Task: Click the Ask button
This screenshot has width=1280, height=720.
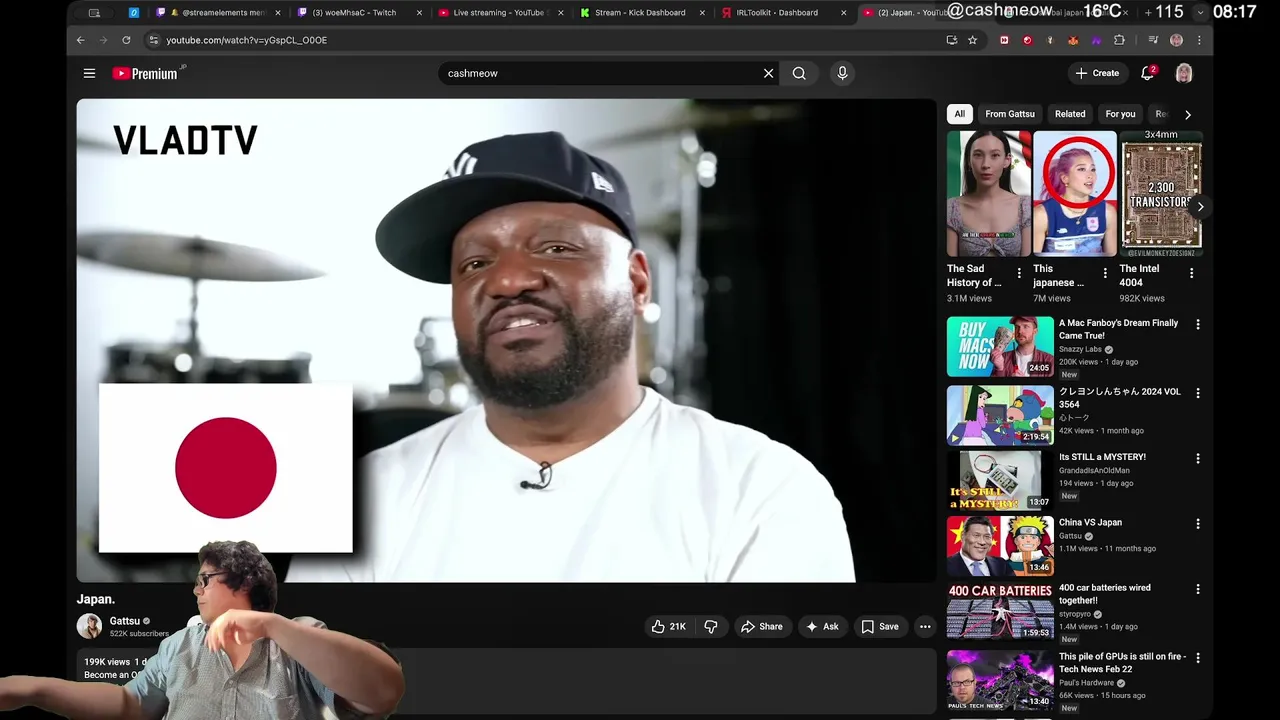Action: coord(822,627)
